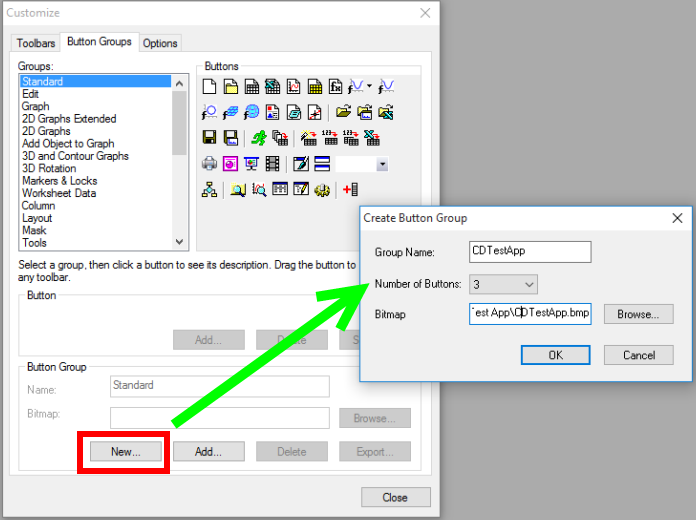The height and width of the screenshot is (520, 696).
Task: Click the film strip video icon
Action: point(272,164)
